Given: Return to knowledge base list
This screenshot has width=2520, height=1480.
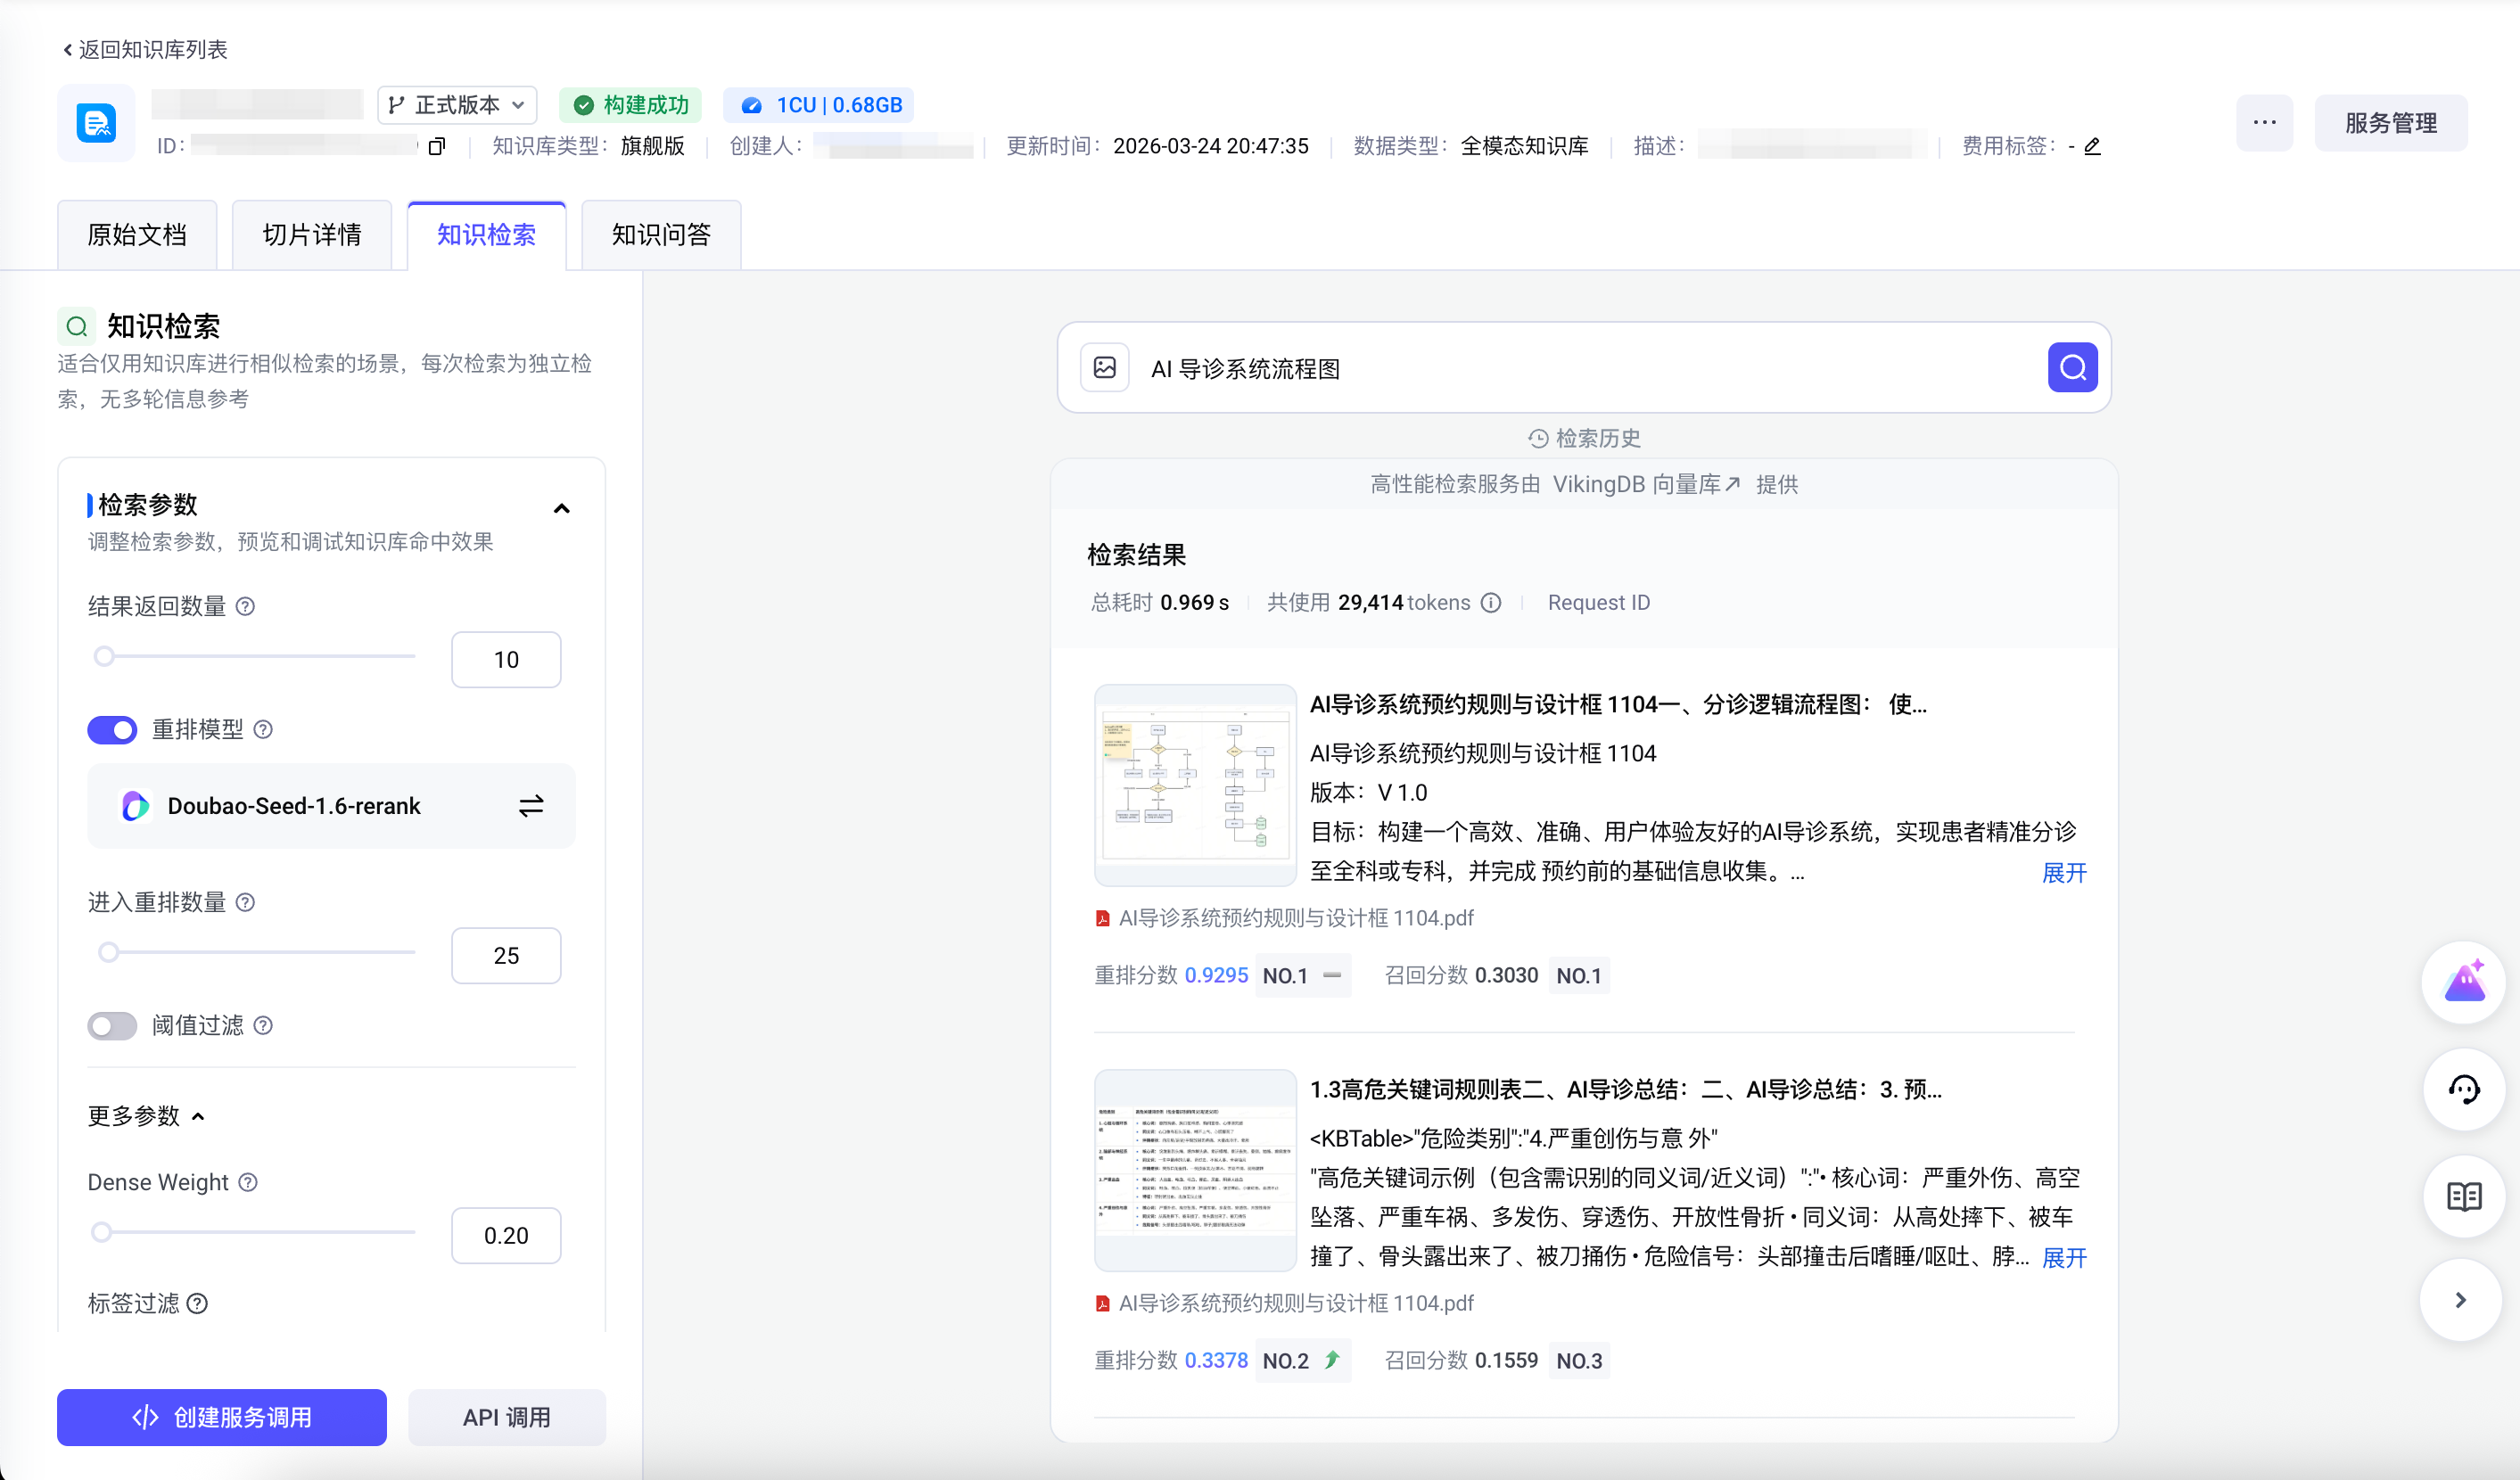Looking at the screenshot, I should click(x=145, y=50).
